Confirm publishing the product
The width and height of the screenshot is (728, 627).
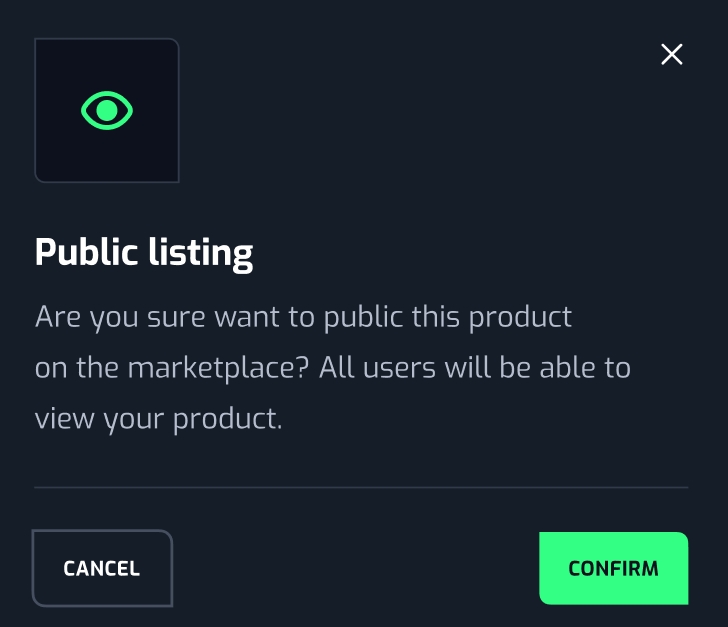pos(613,568)
